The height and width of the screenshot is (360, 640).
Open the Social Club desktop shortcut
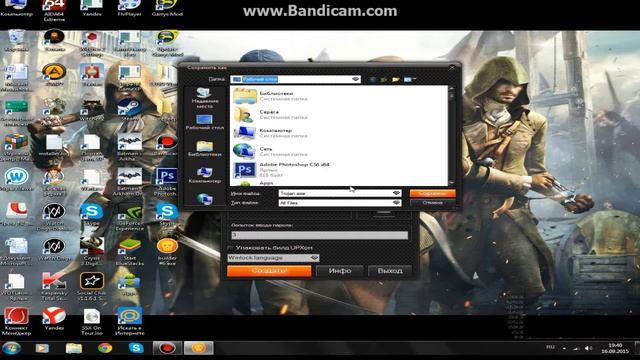[x=91, y=287]
